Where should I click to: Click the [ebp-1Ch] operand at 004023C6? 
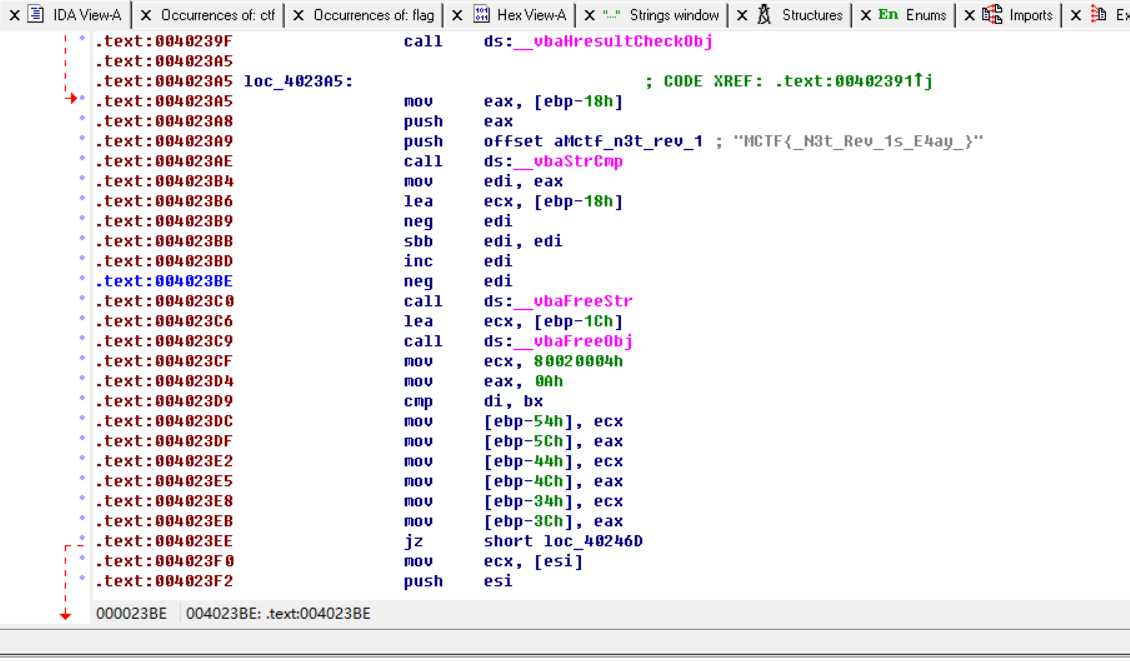click(x=578, y=321)
